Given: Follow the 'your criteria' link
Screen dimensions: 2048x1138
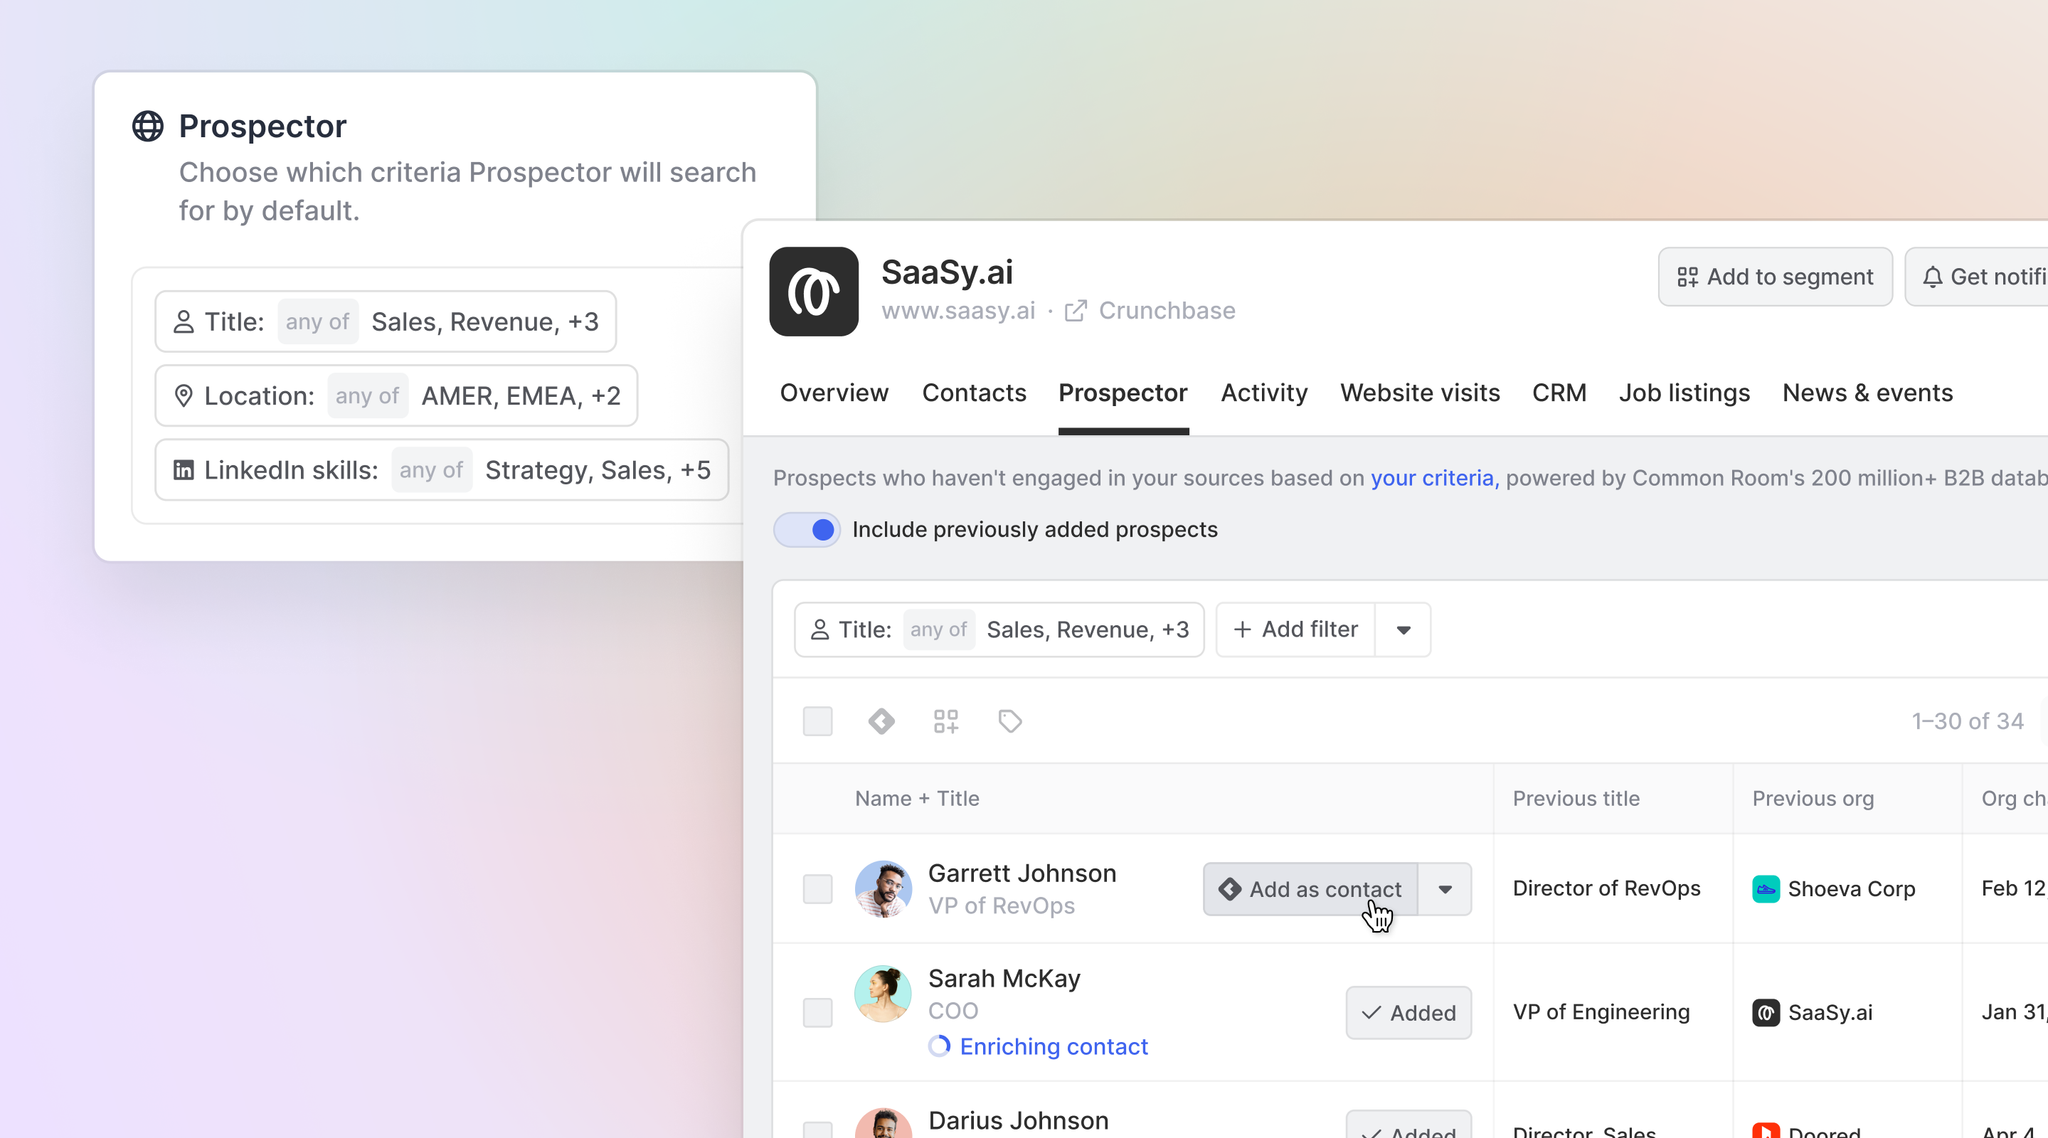Looking at the screenshot, I should [1432, 478].
